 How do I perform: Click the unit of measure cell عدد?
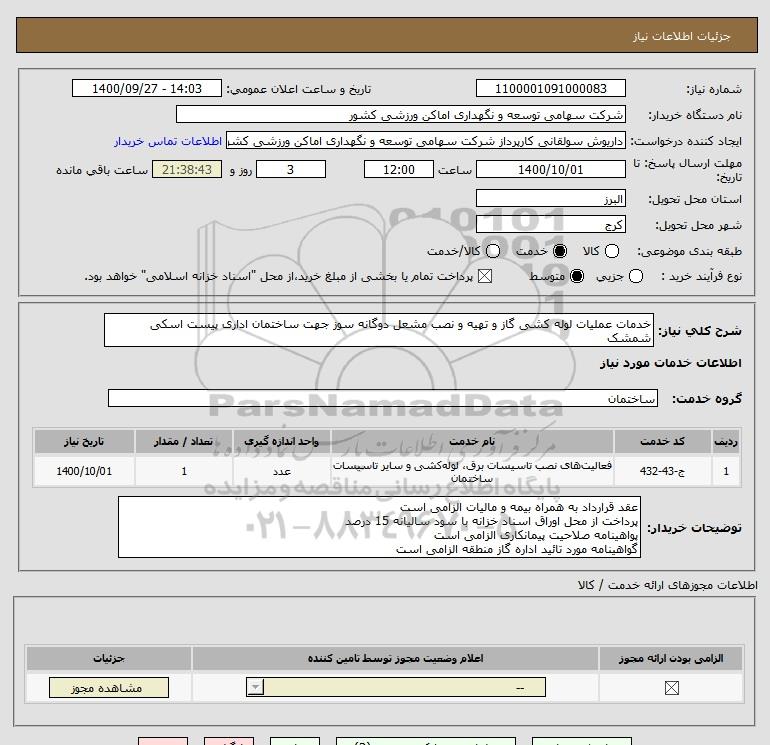point(282,471)
